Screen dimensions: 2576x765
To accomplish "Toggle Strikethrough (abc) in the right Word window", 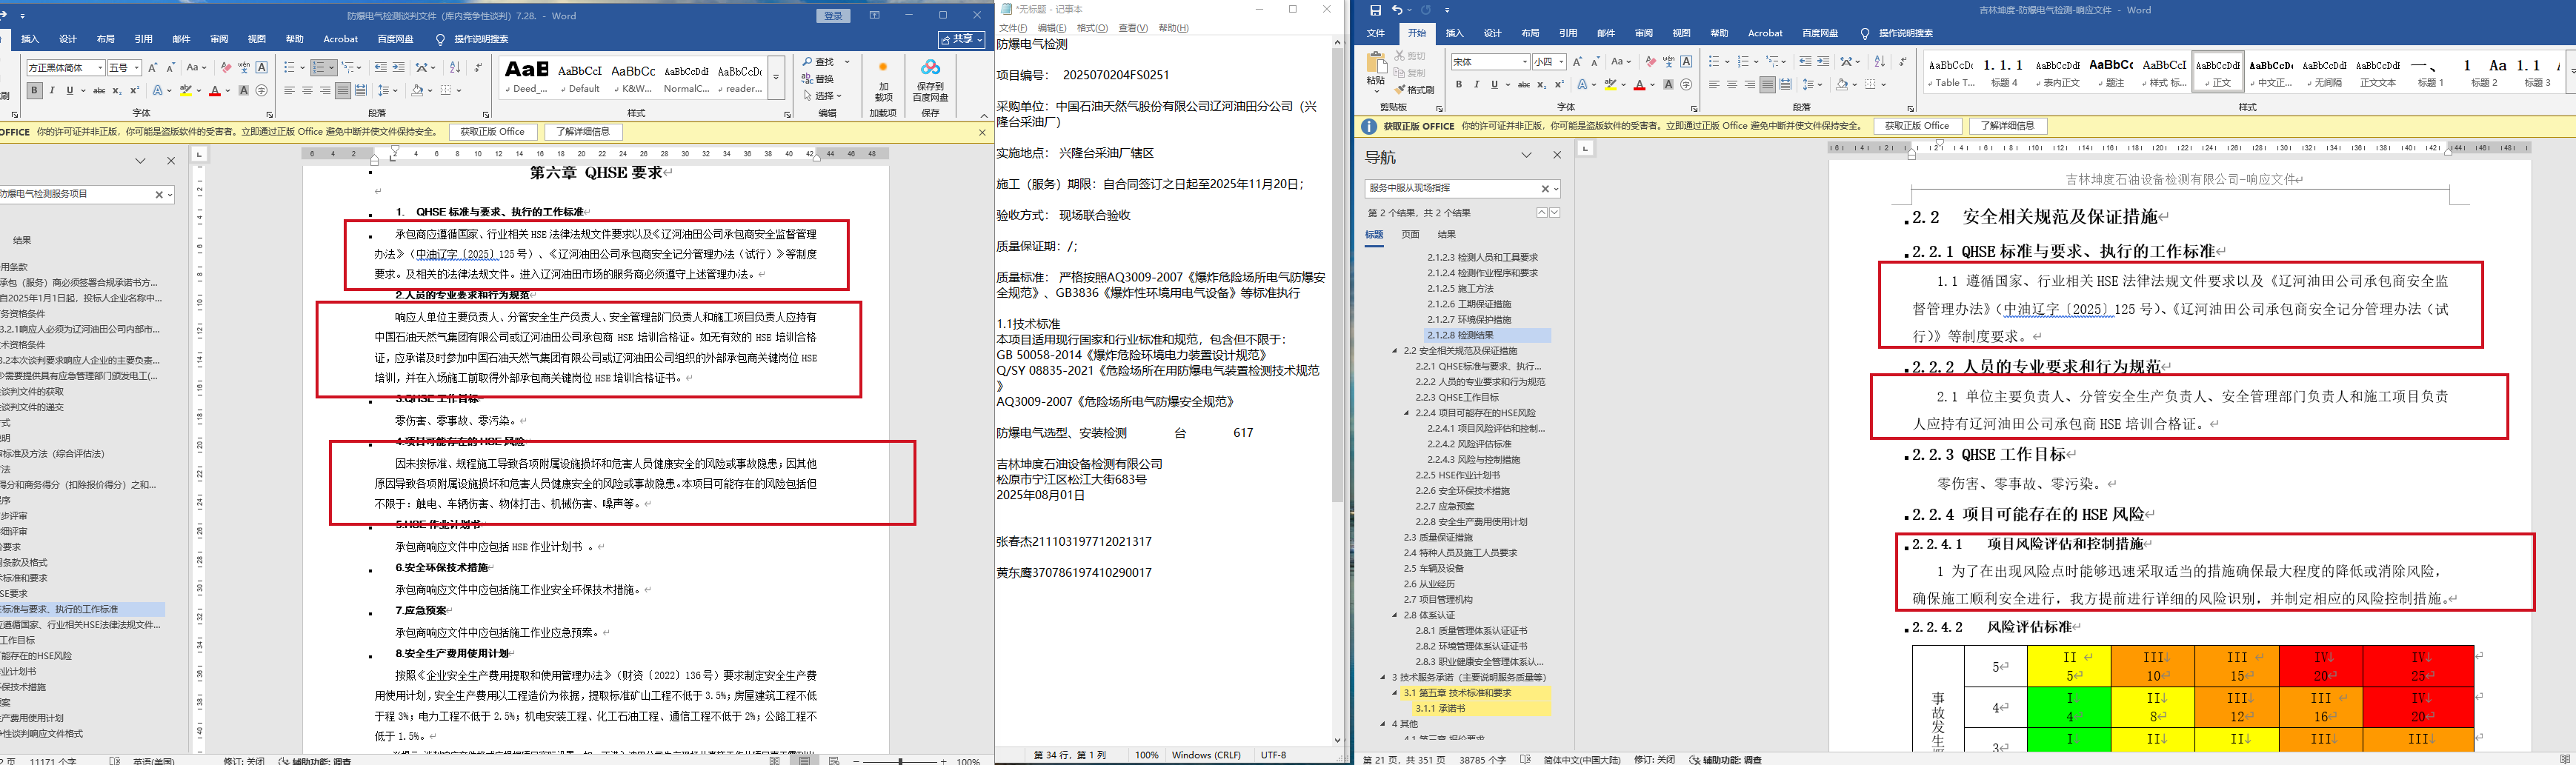I will [x=1523, y=85].
